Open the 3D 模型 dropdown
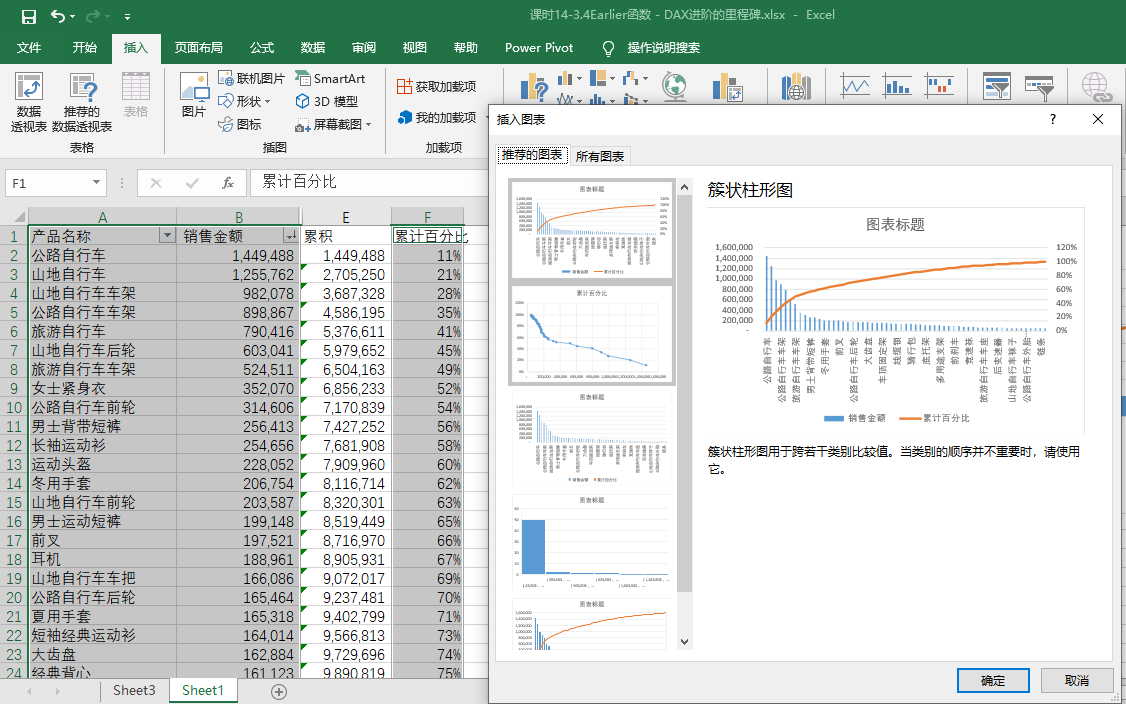Image resolution: width=1126 pixels, height=704 pixels. [x=327, y=101]
